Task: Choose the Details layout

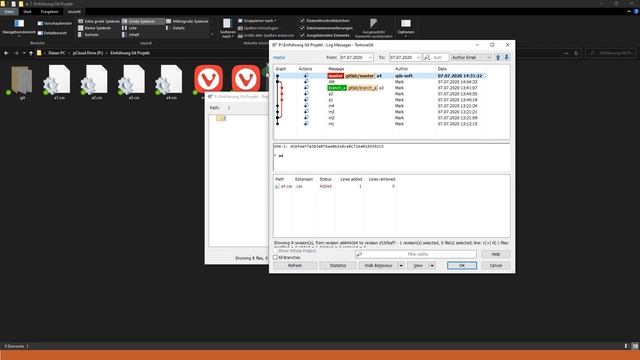Action: [x=176, y=28]
